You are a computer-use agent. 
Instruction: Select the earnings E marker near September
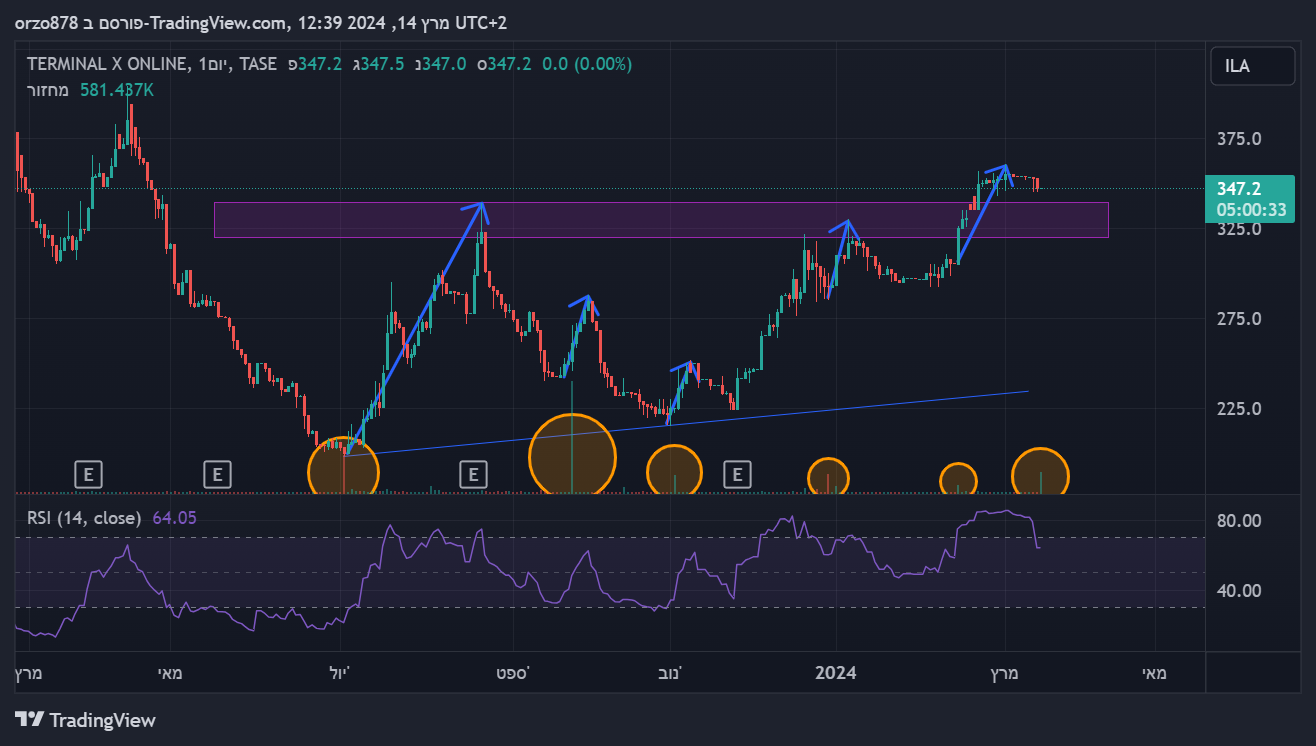tap(473, 474)
